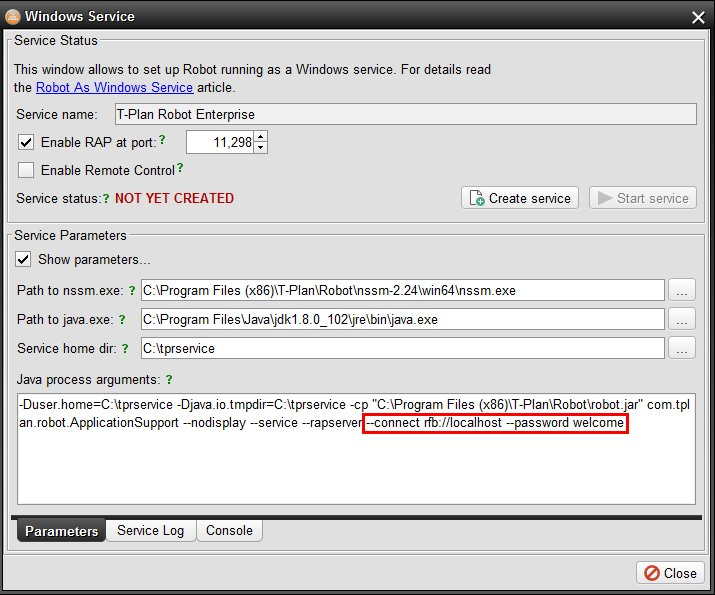This screenshot has width=715, height=595.
Task: Browse for java.exe path
Action: pos(682,319)
